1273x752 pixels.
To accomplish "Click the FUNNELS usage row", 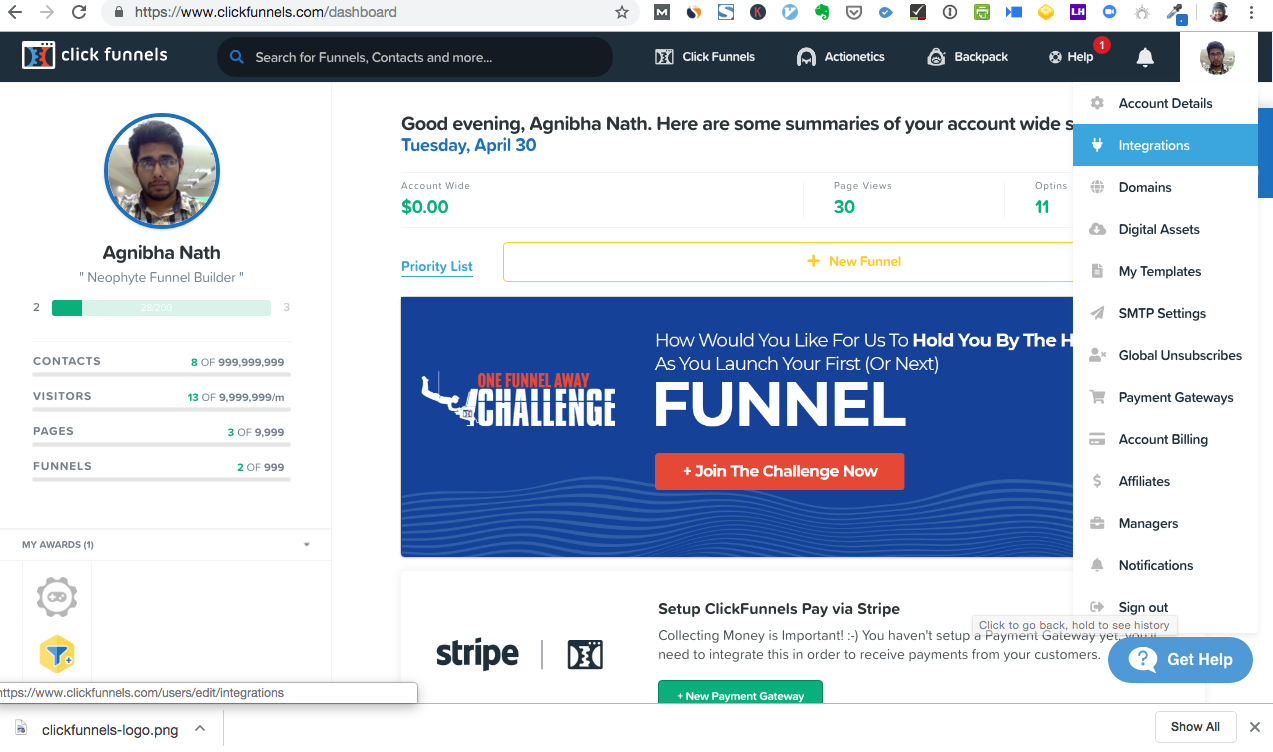I will (x=161, y=469).
